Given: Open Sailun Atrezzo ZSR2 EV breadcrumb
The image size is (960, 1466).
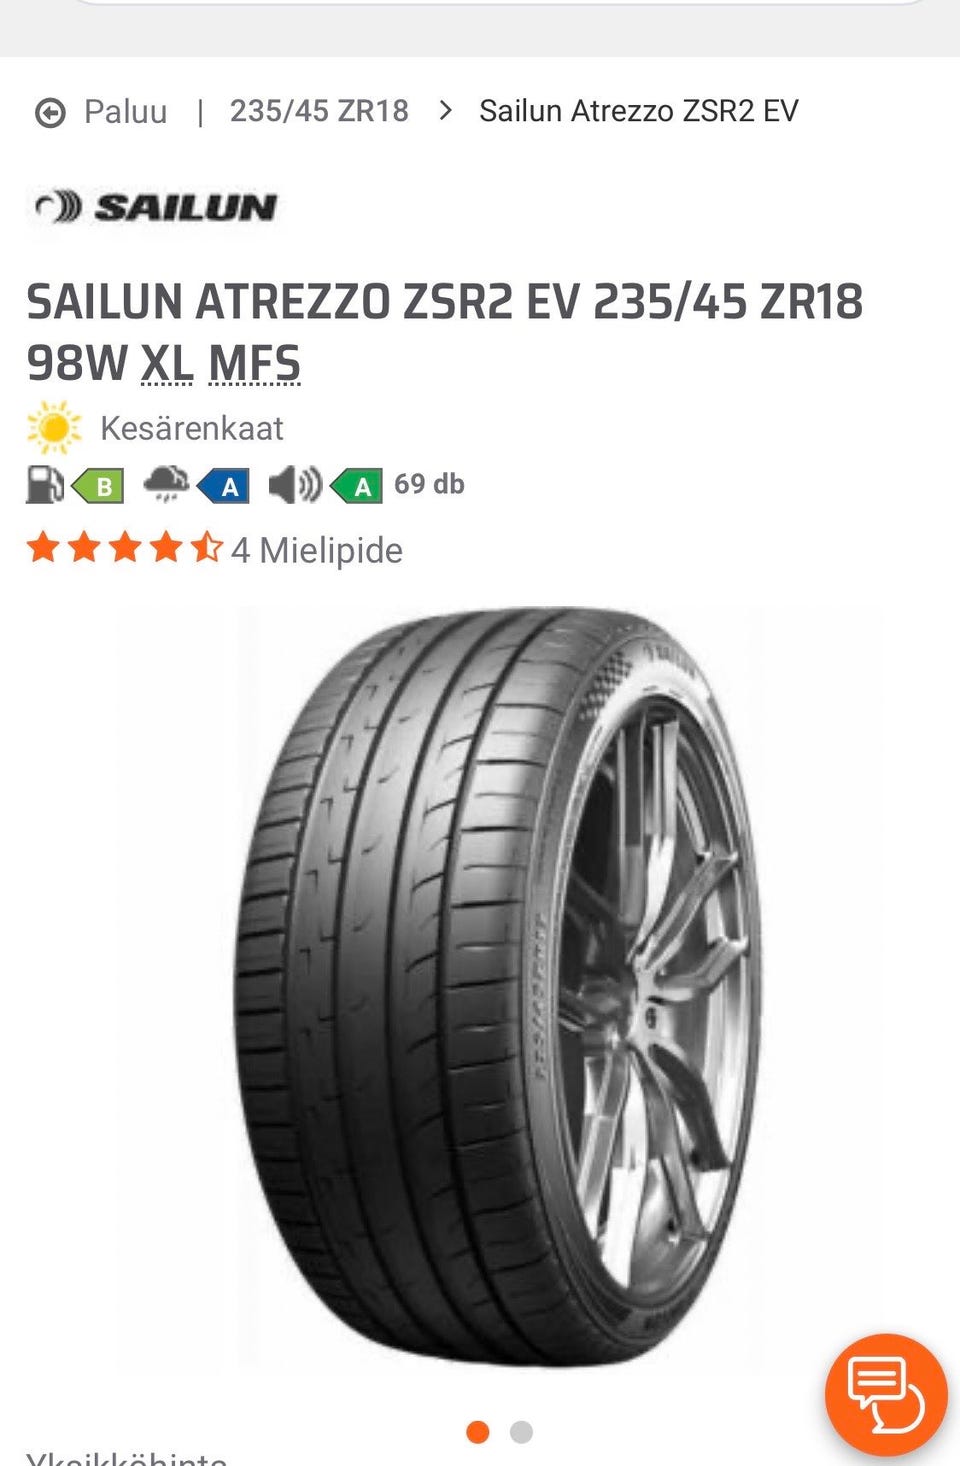Looking at the screenshot, I should coord(639,111).
